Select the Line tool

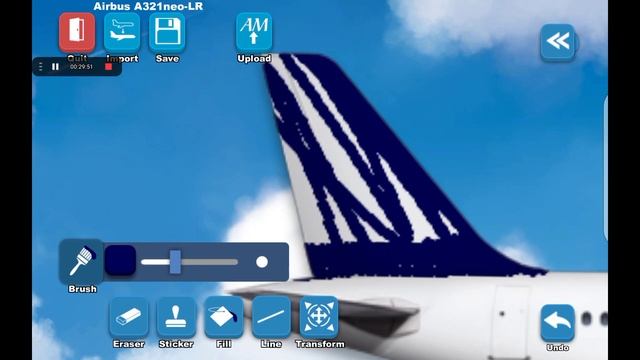tap(271, 317)
